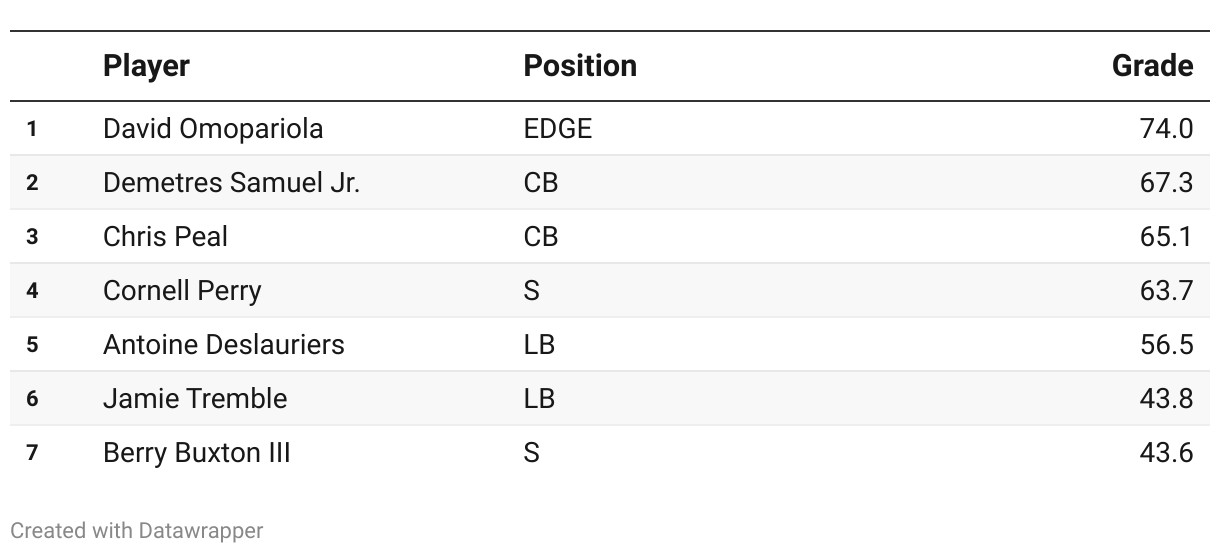The width and height of the screenshot is (1220, 554).
Task: Click the EDGE position cell
Action: [x=558, y=129]
